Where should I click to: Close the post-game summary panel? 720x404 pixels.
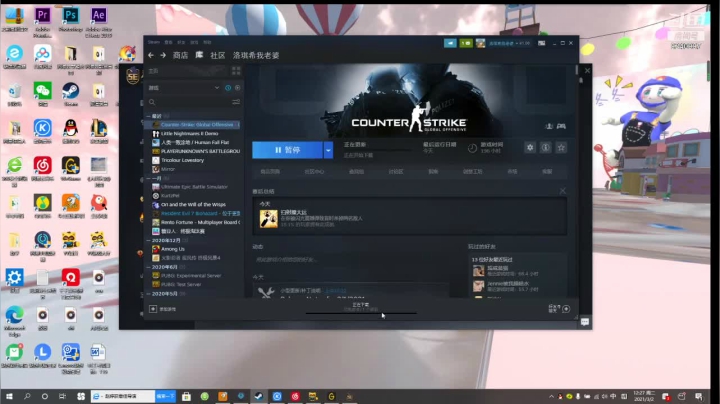(562, 191)
